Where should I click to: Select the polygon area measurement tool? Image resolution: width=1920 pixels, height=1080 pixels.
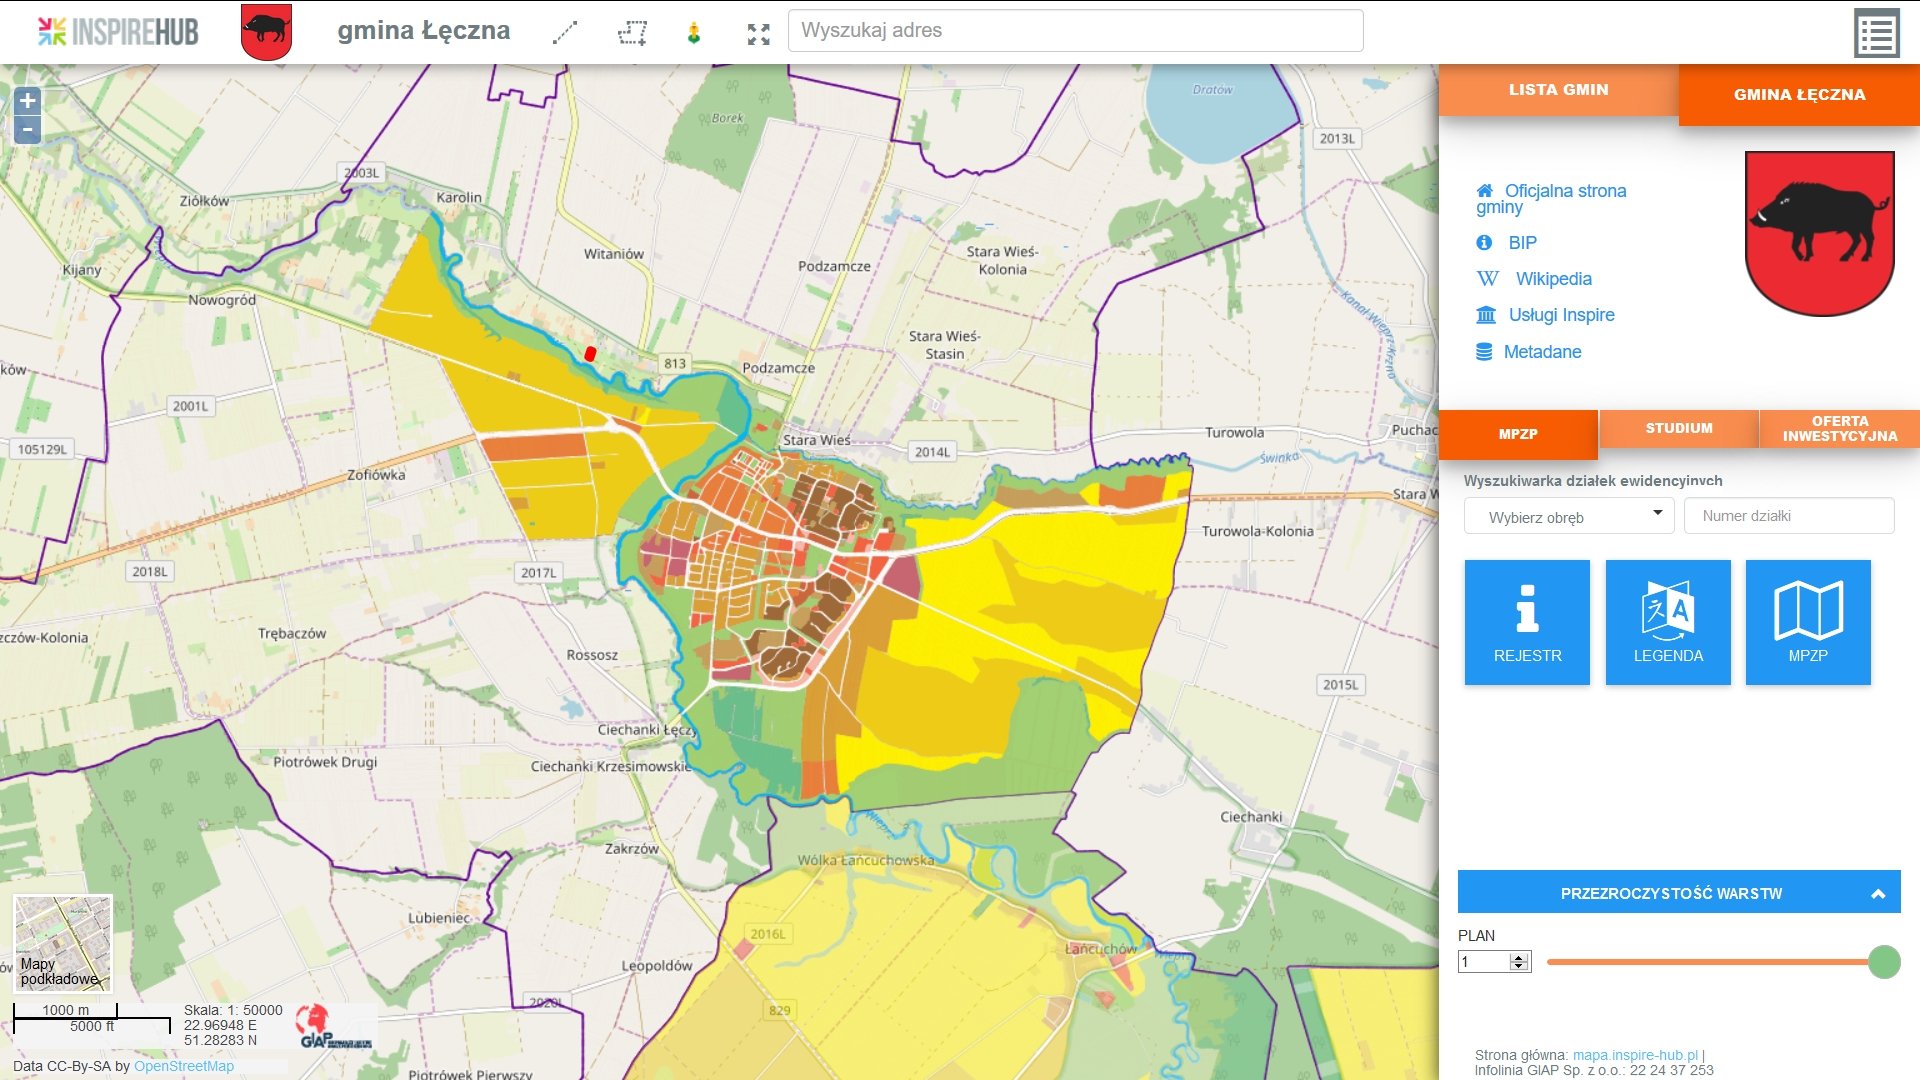point(632,33)
